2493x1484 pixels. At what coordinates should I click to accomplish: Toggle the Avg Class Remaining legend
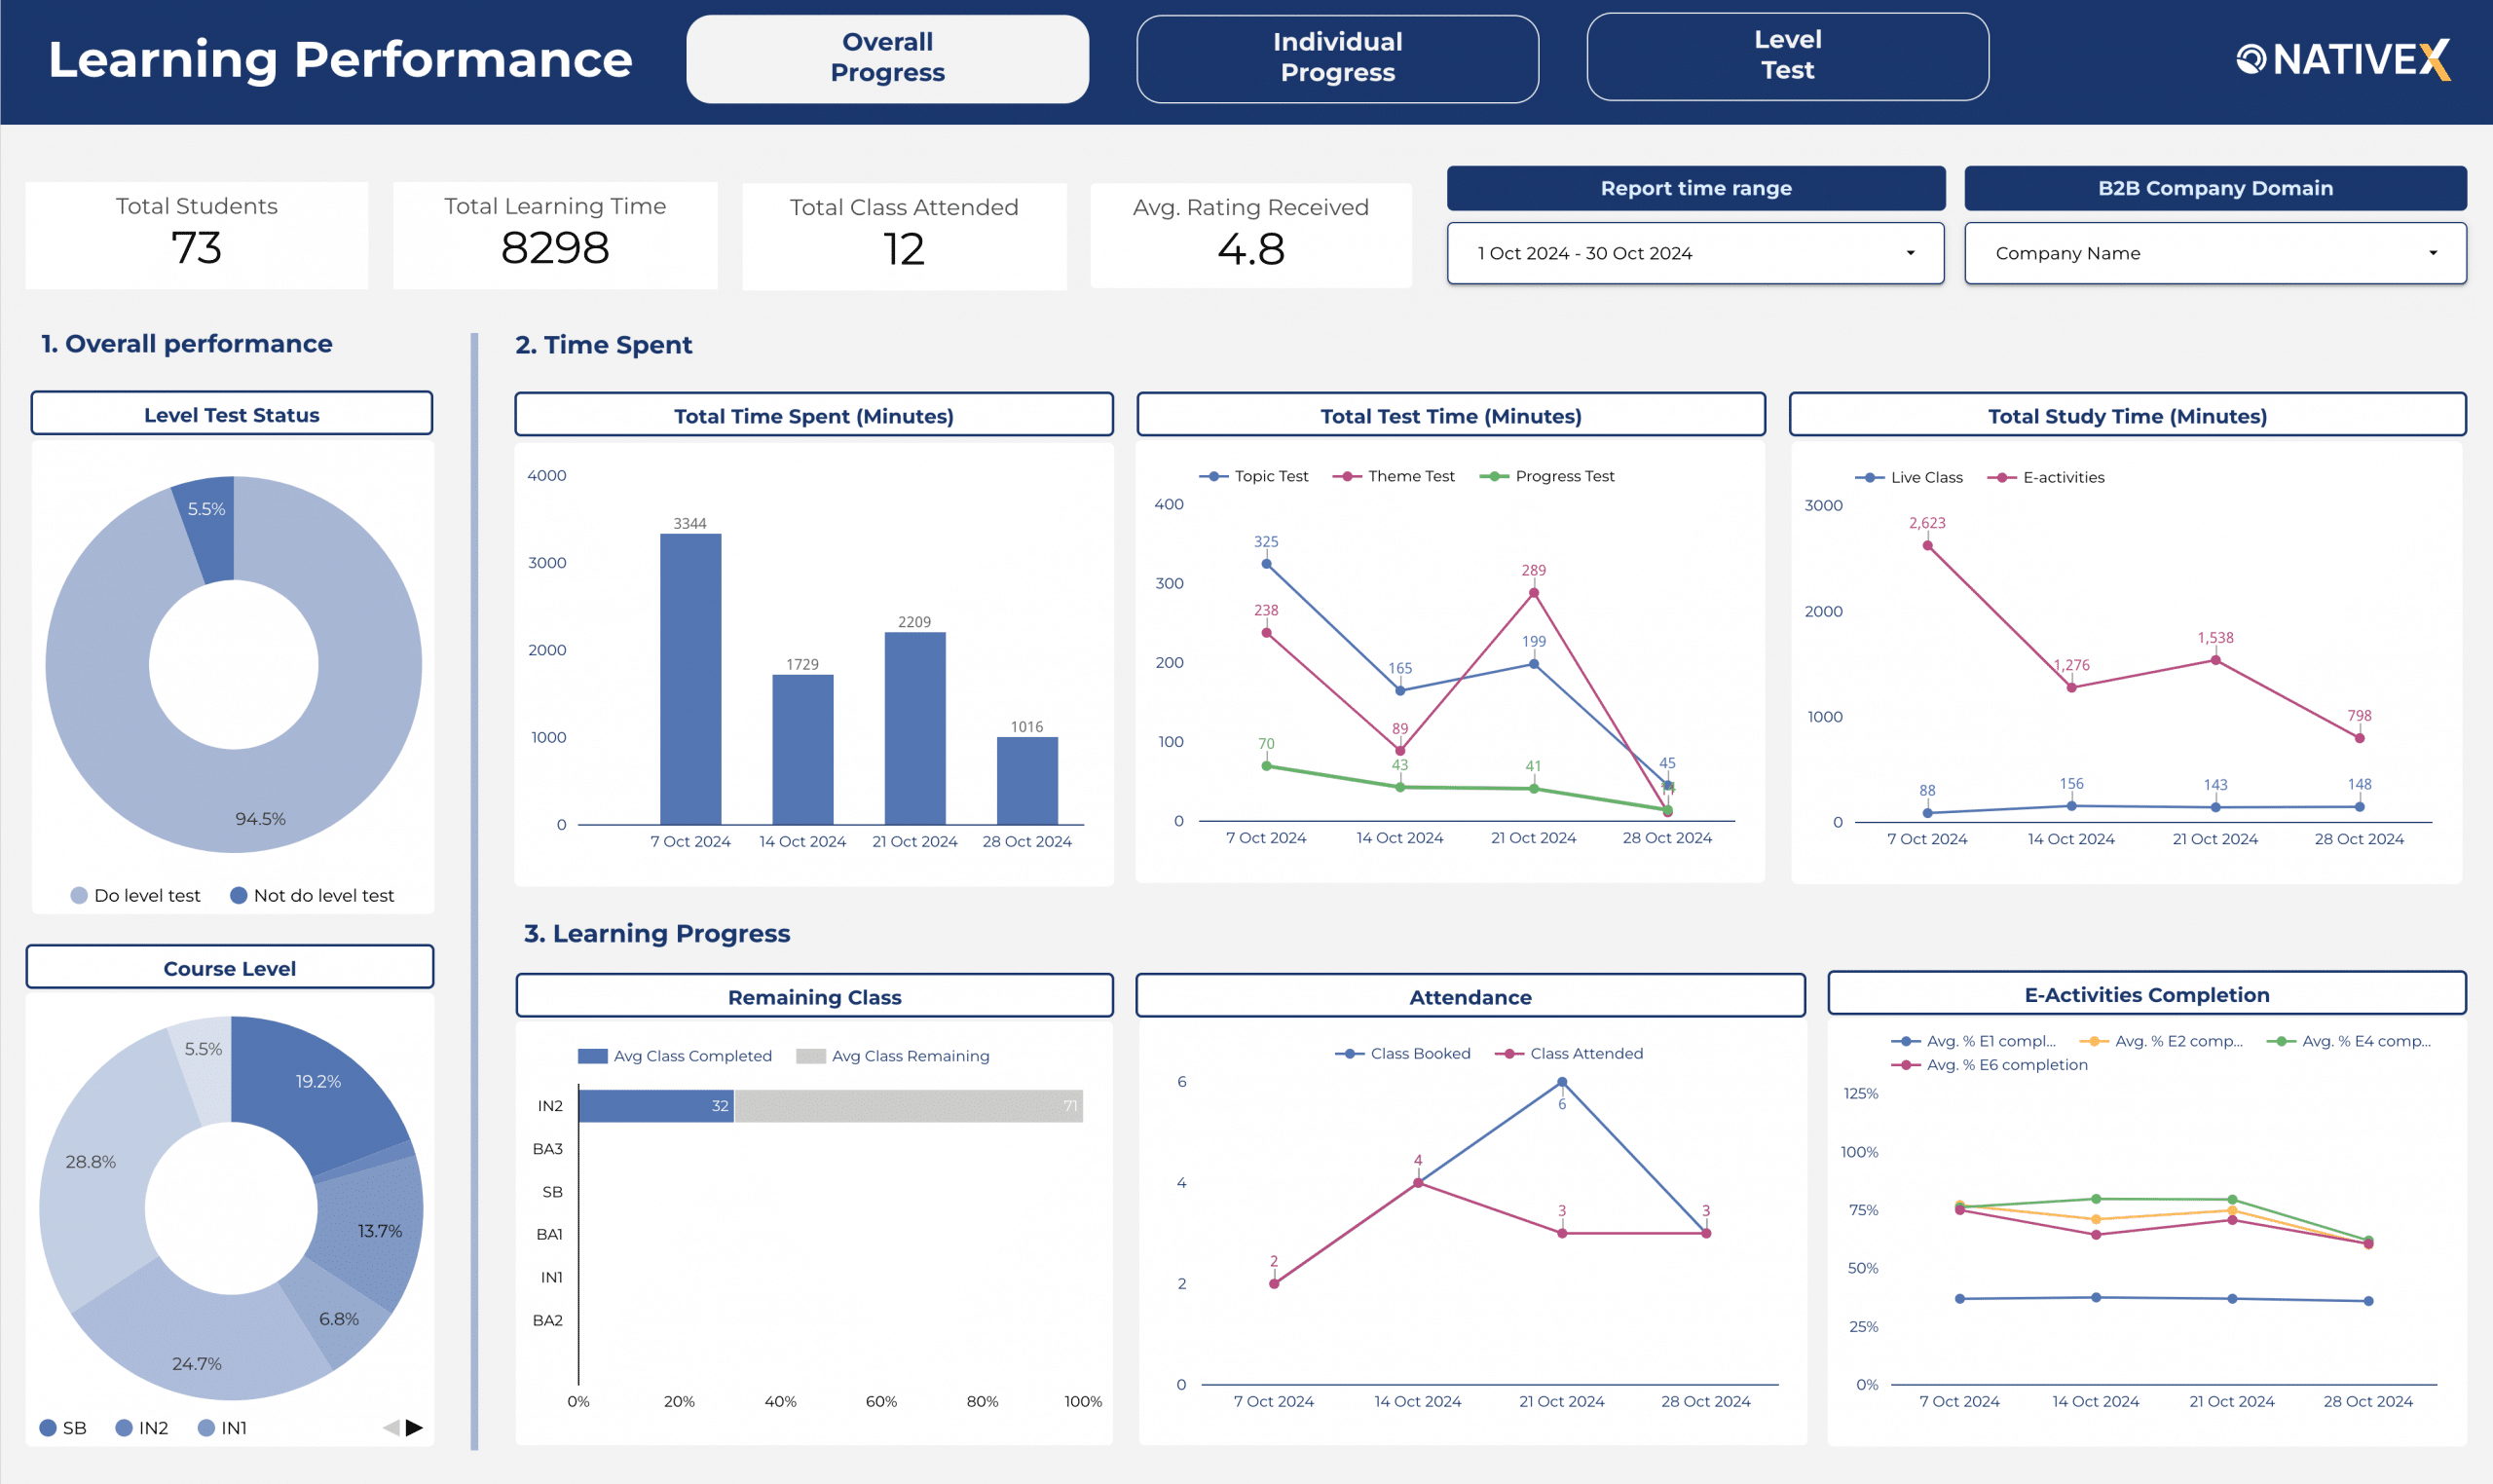pyautogui.click(x=909, y=1056)
